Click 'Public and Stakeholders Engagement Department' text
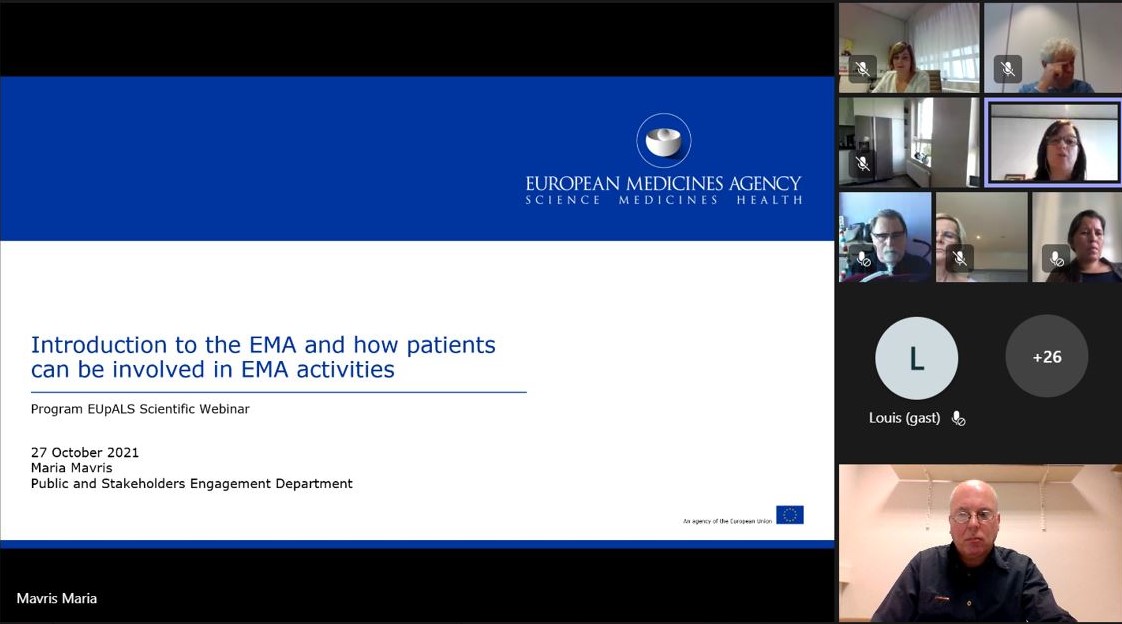Viewport: 1122px width, 624px height. pyautogui.click(x=192, y=484)
